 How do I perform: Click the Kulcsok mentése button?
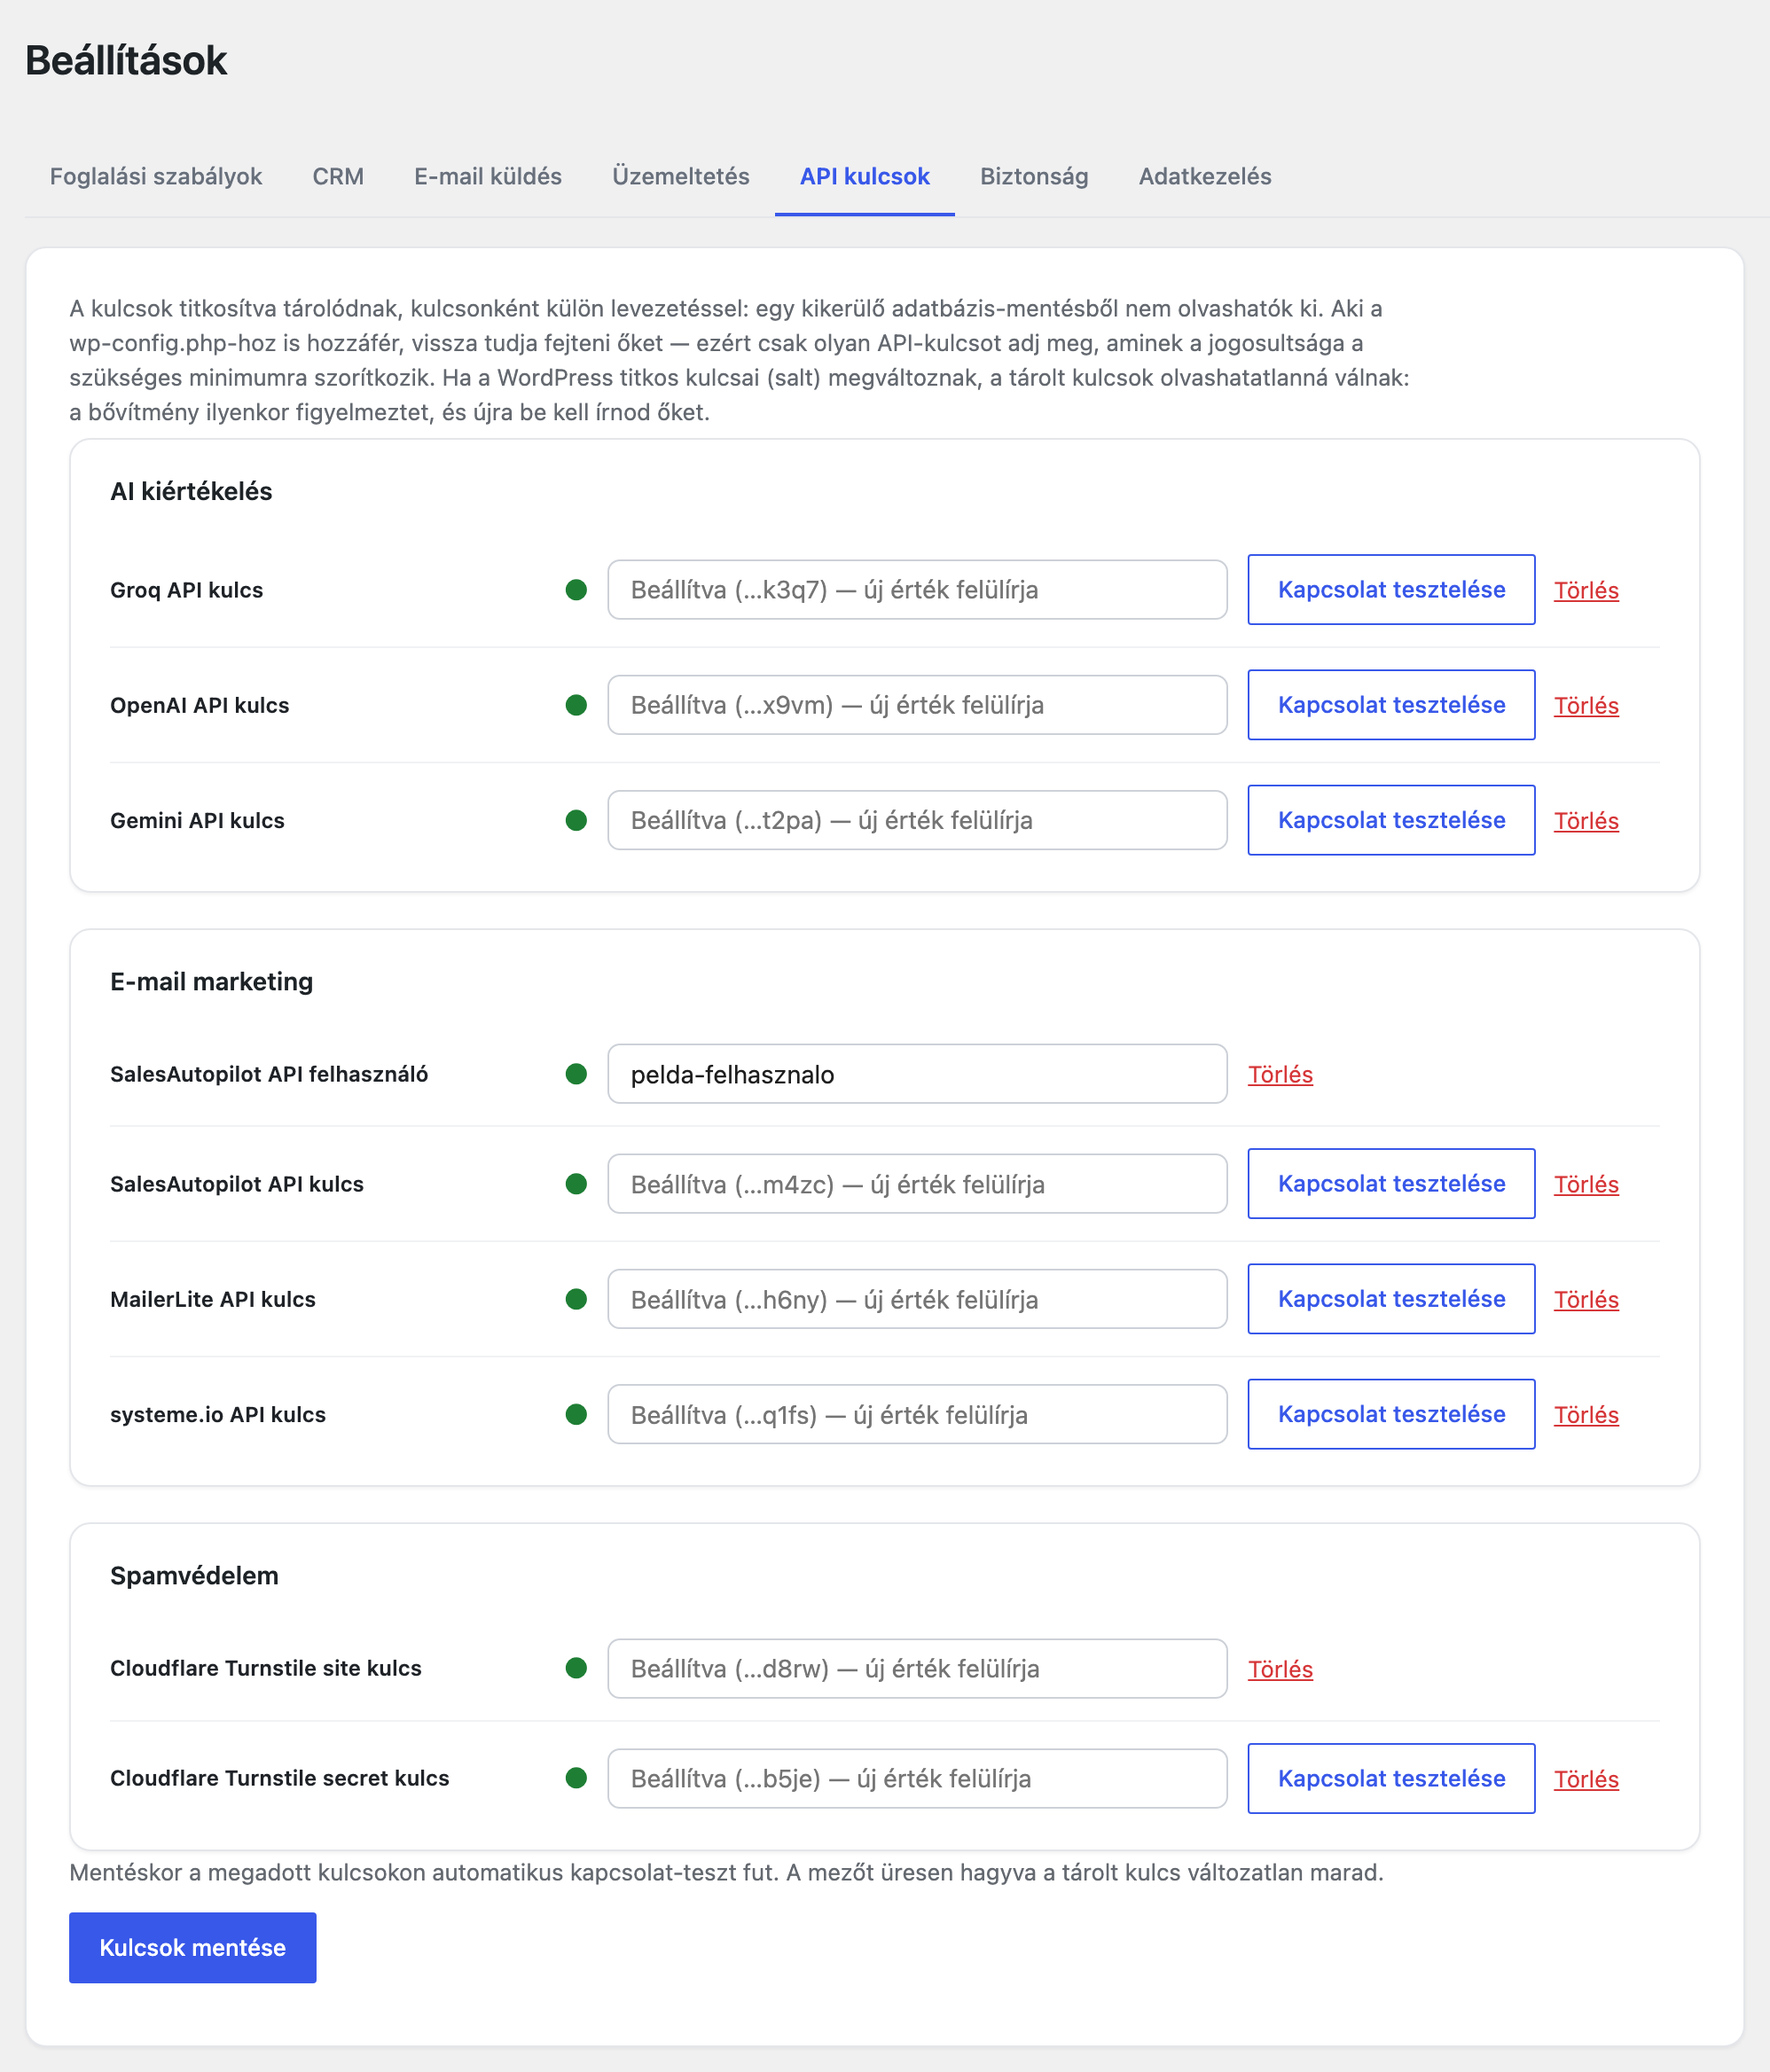click(193, 1947)
